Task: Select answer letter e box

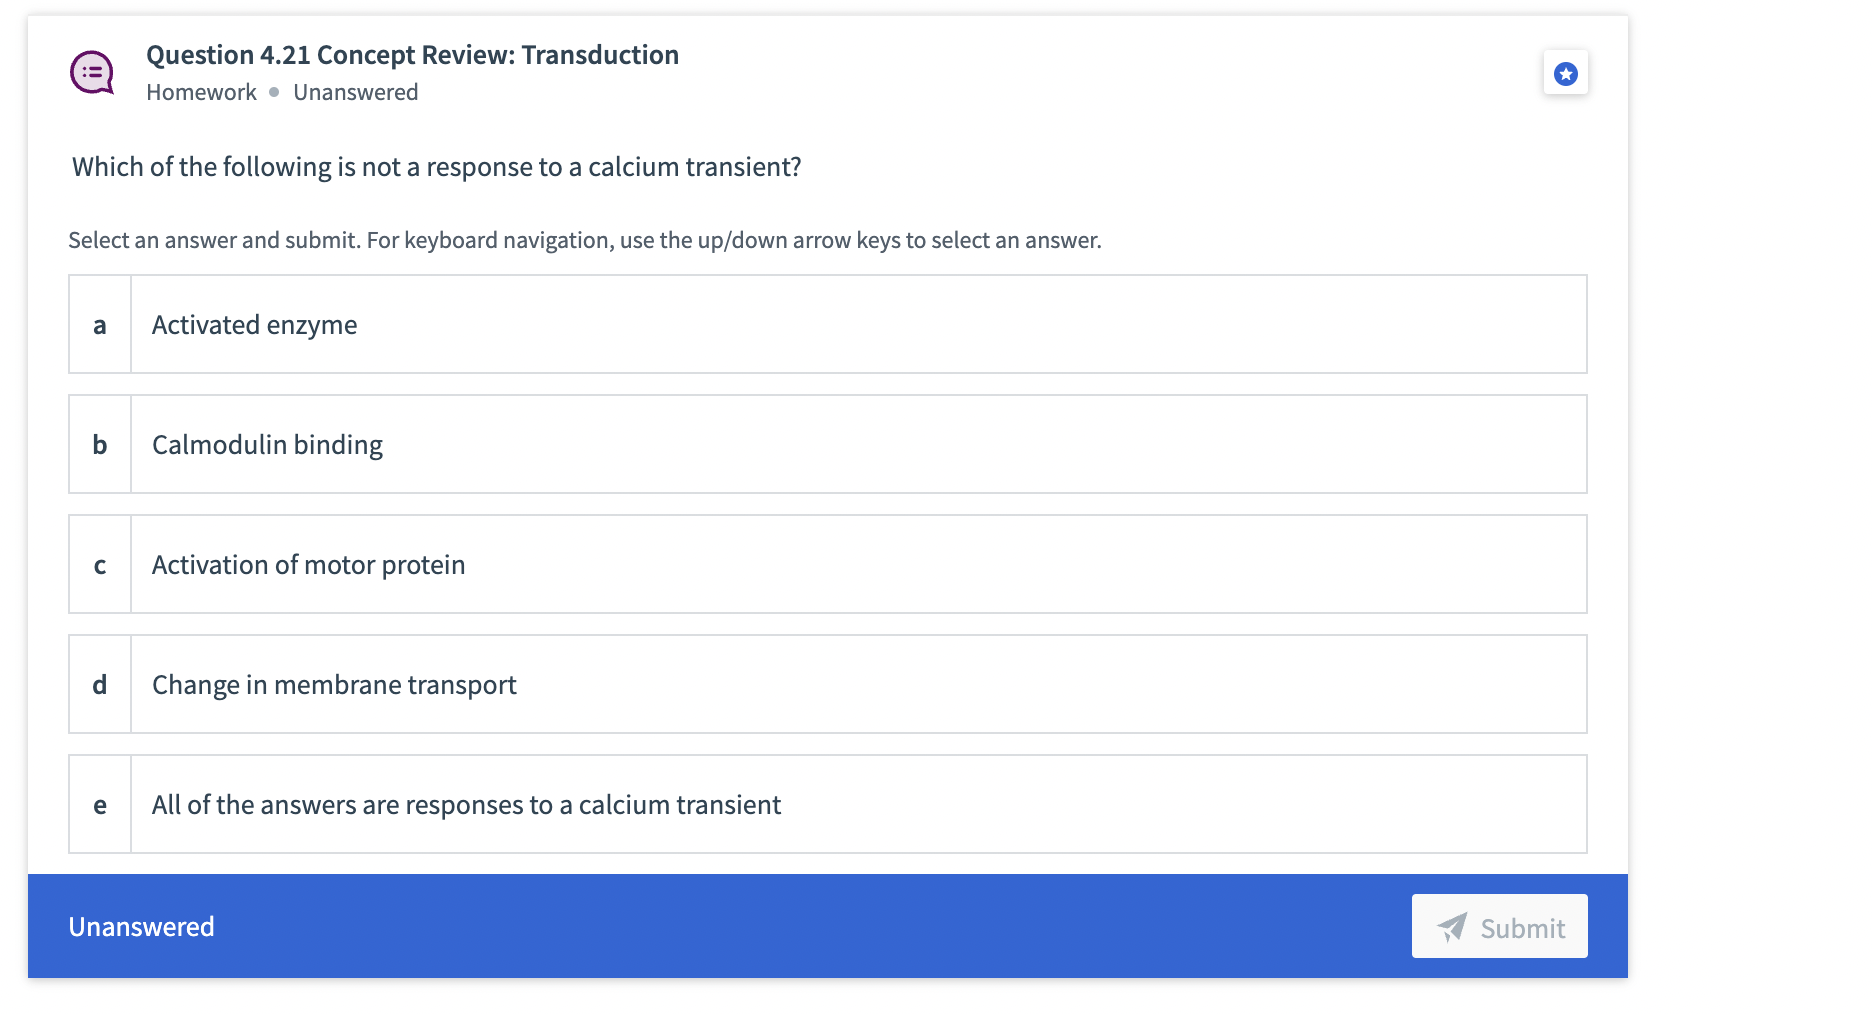Action: [100, 804]
